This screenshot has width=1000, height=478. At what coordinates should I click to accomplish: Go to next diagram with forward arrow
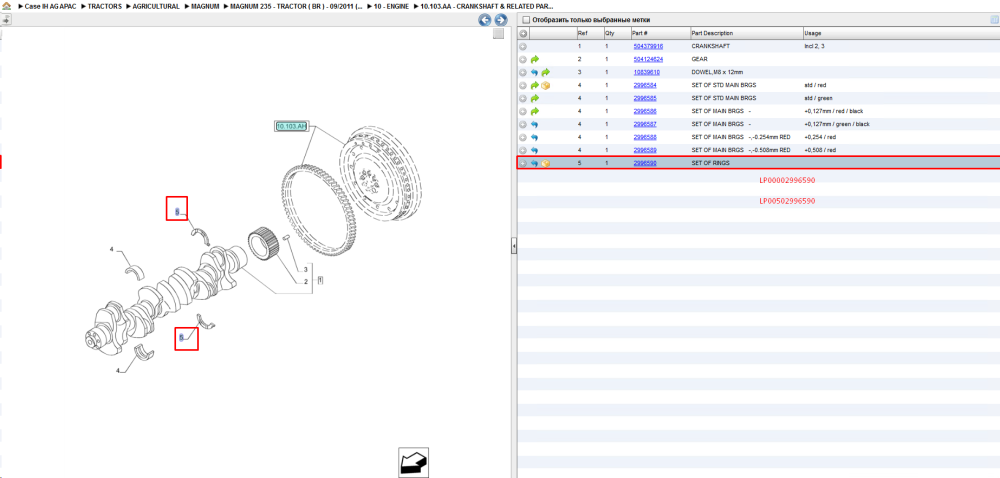point(501,20)
